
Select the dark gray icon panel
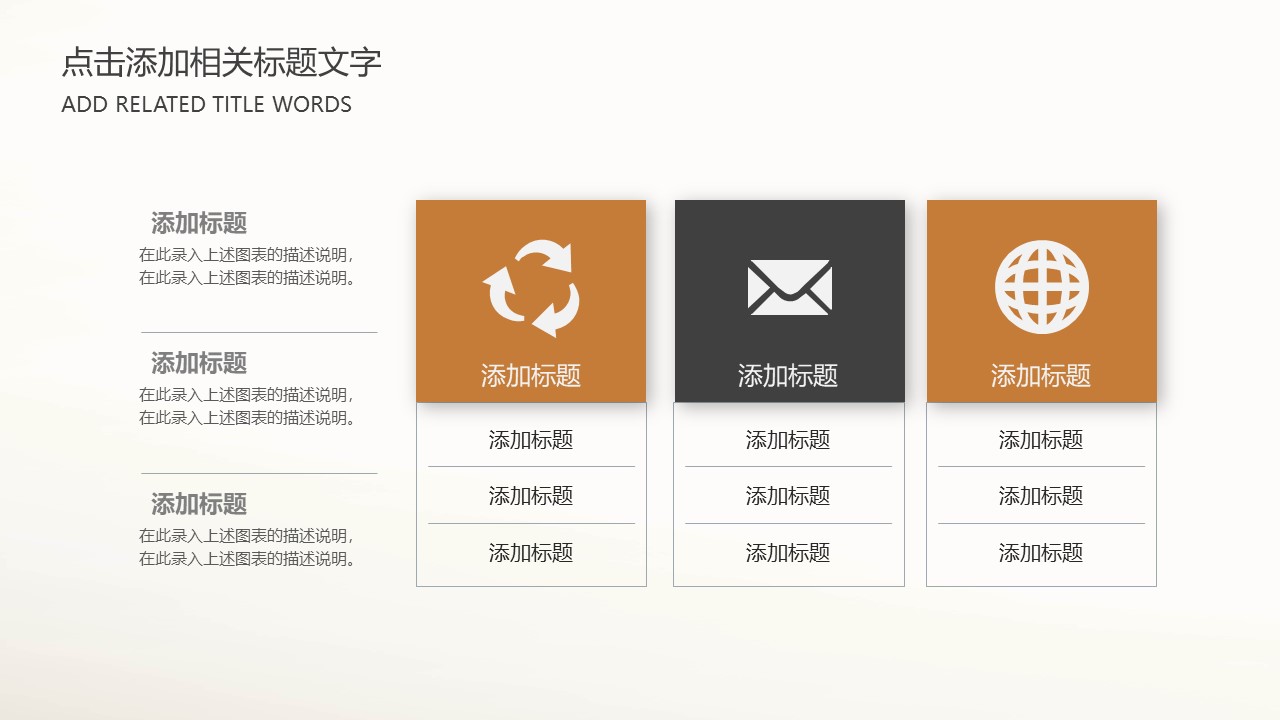[790, 300]
